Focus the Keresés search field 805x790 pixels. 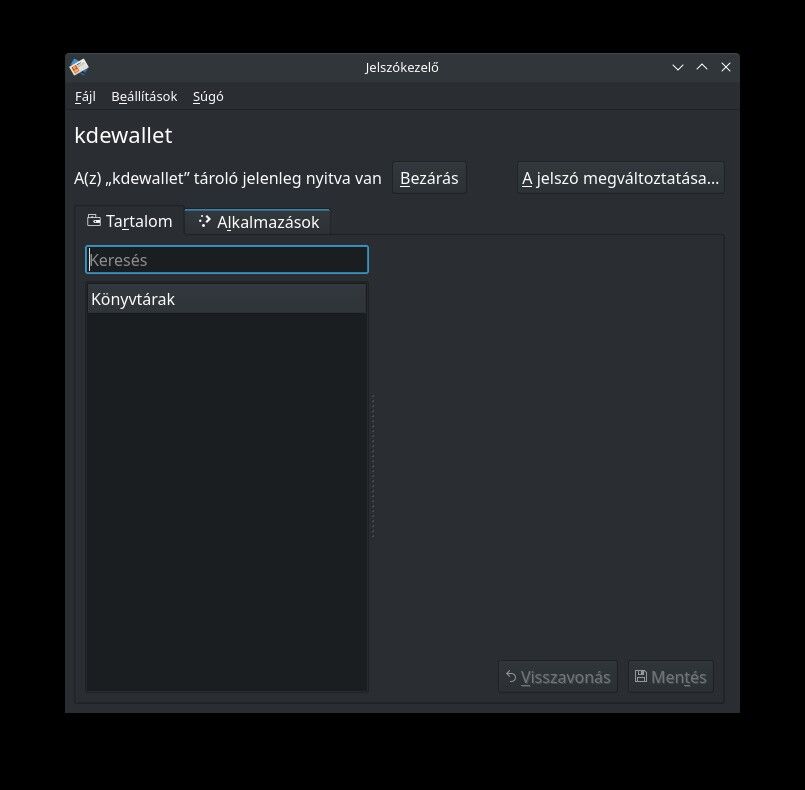[x=227, y=260]
